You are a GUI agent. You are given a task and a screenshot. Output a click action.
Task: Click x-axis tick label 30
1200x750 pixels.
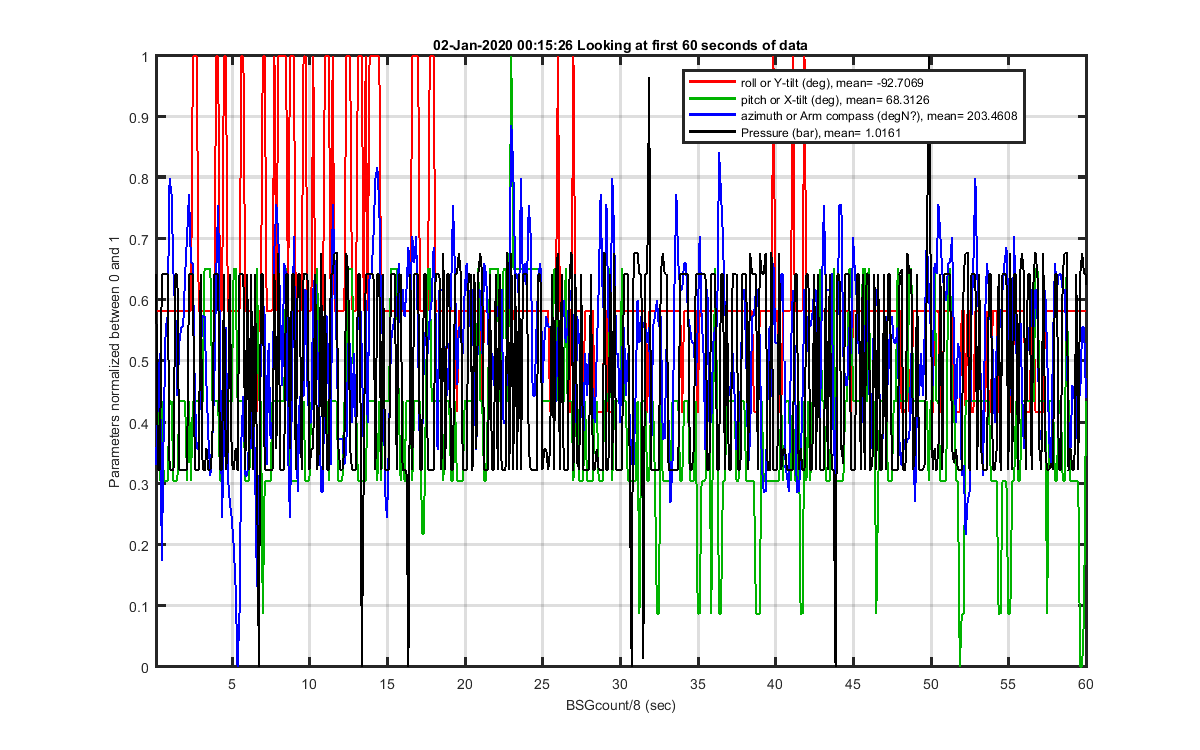tap(620, 684)
